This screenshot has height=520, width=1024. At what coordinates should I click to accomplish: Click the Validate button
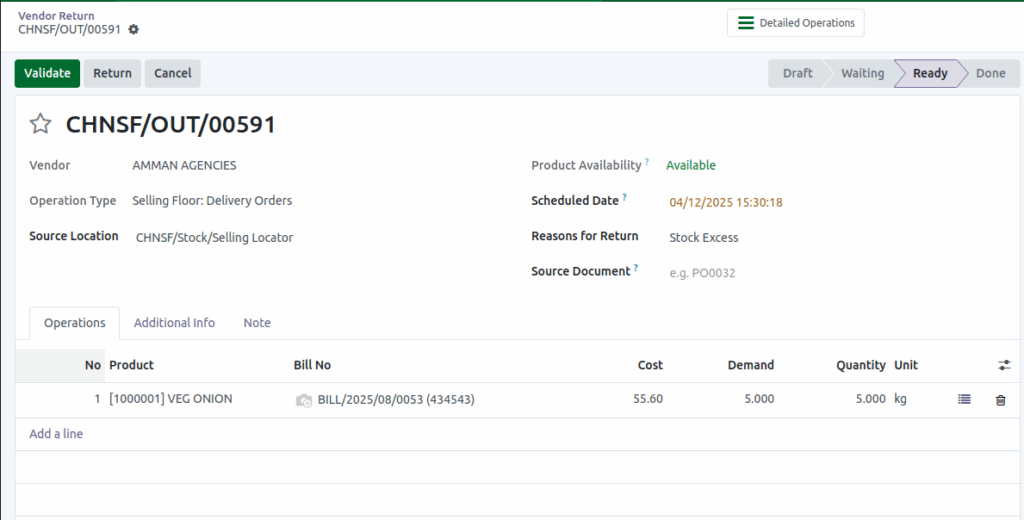click(47, 73)
